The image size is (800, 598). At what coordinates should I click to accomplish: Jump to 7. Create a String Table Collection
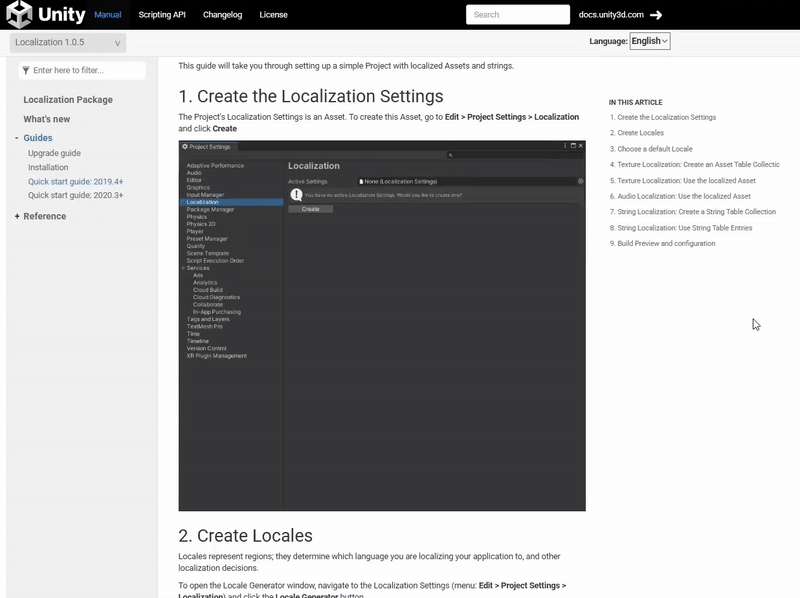(693, 212)
